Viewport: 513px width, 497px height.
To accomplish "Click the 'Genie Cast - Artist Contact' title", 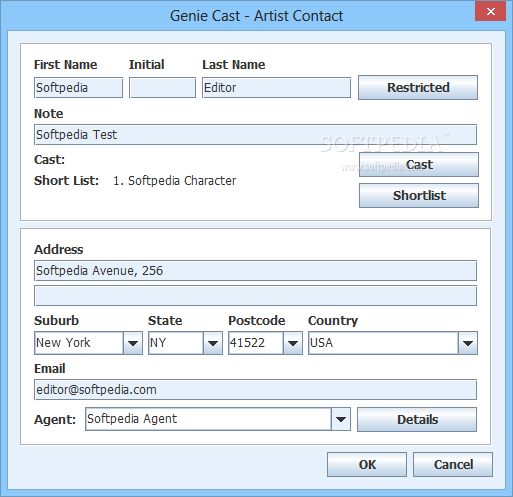I will (x=256, y=16).
